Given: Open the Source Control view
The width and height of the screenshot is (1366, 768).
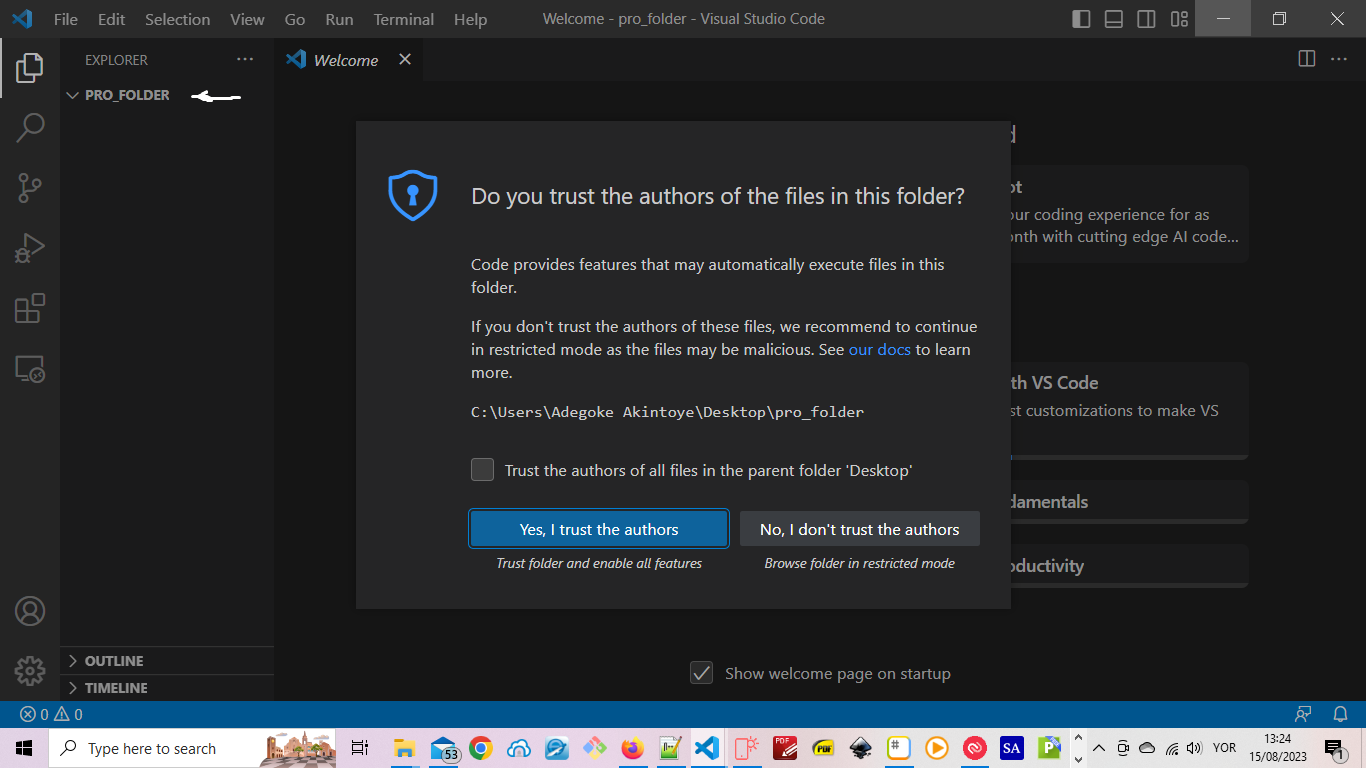Looking at the screenshot, I should (30, 187).
